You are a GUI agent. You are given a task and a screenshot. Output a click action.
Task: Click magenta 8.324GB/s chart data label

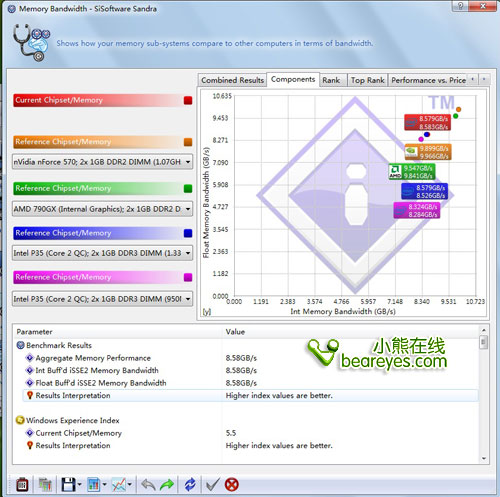tap(417, 210)
